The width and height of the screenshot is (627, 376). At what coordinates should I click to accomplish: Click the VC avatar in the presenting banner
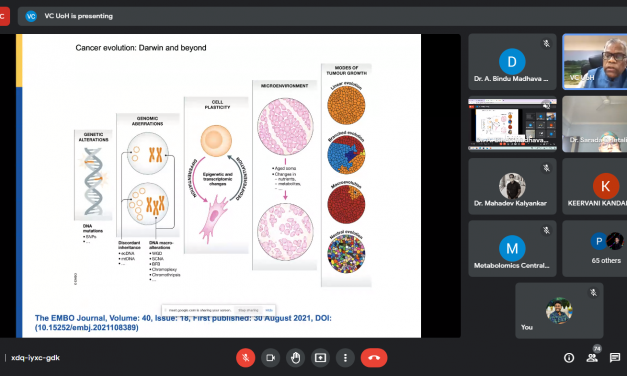31,16
